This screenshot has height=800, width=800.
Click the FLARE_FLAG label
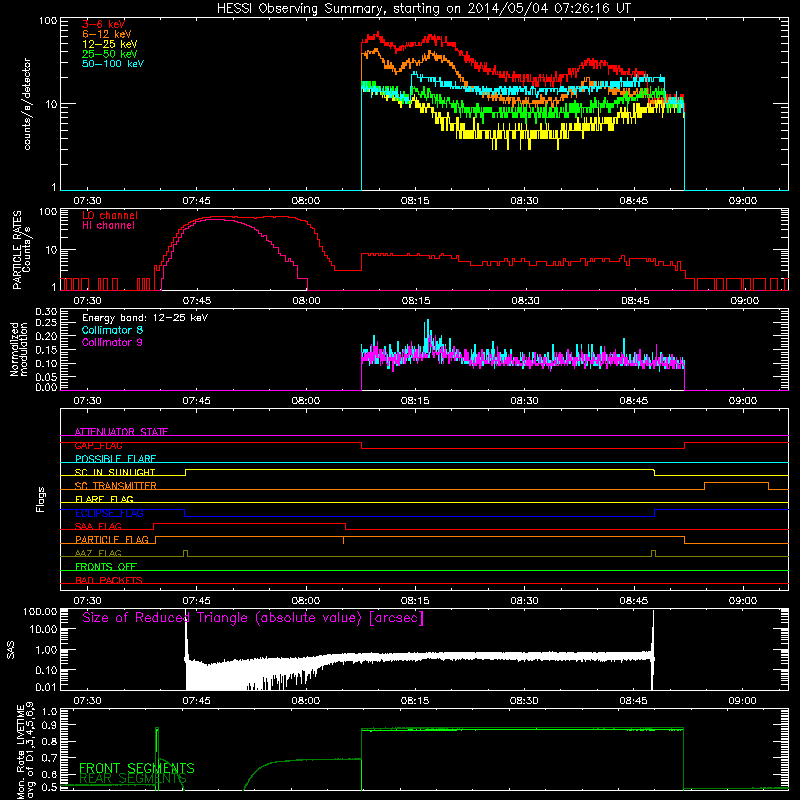click(x=104, y=499)
